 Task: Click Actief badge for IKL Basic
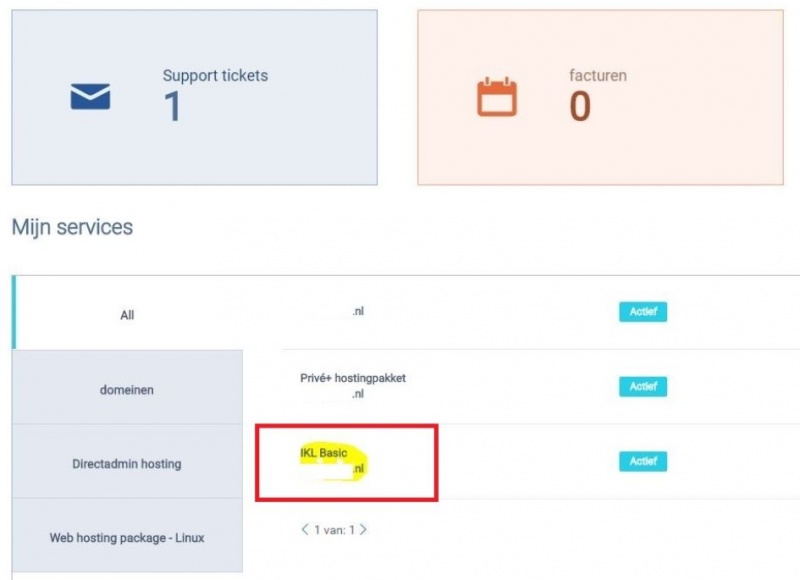pos(643,461)
